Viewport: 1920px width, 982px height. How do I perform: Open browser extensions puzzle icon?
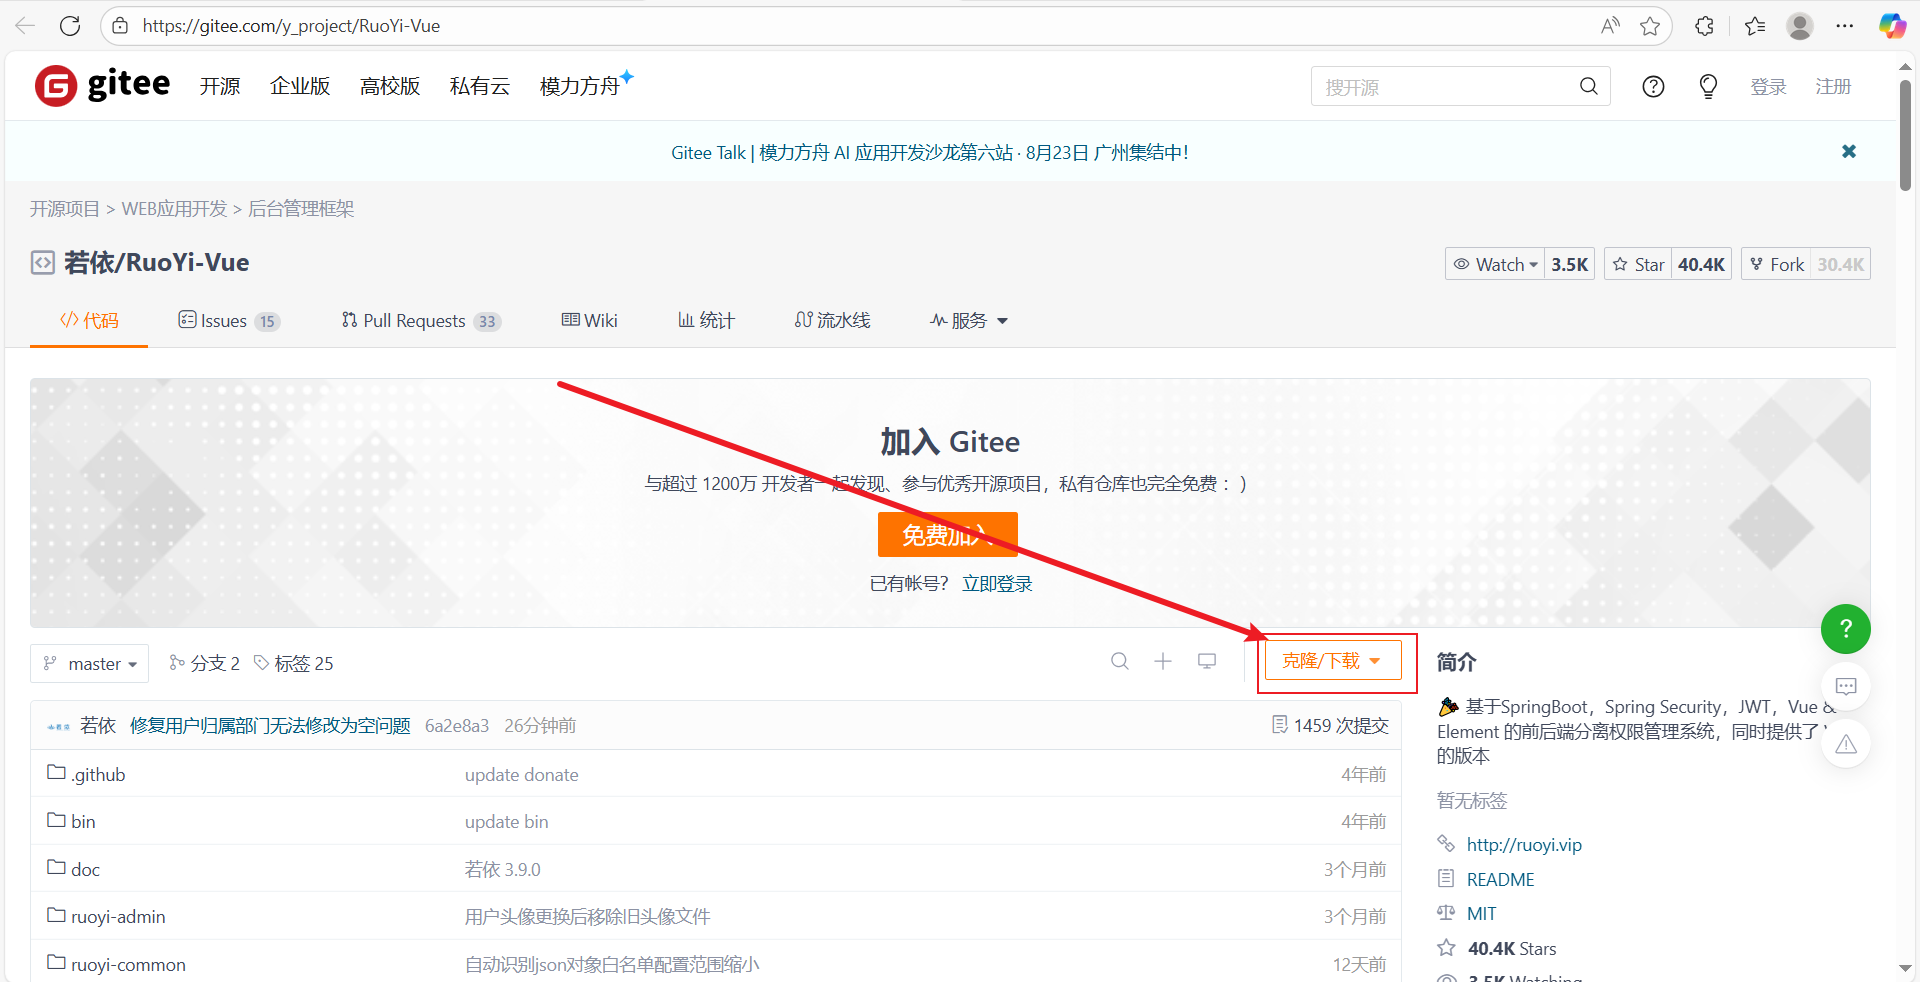(1705, 26)
